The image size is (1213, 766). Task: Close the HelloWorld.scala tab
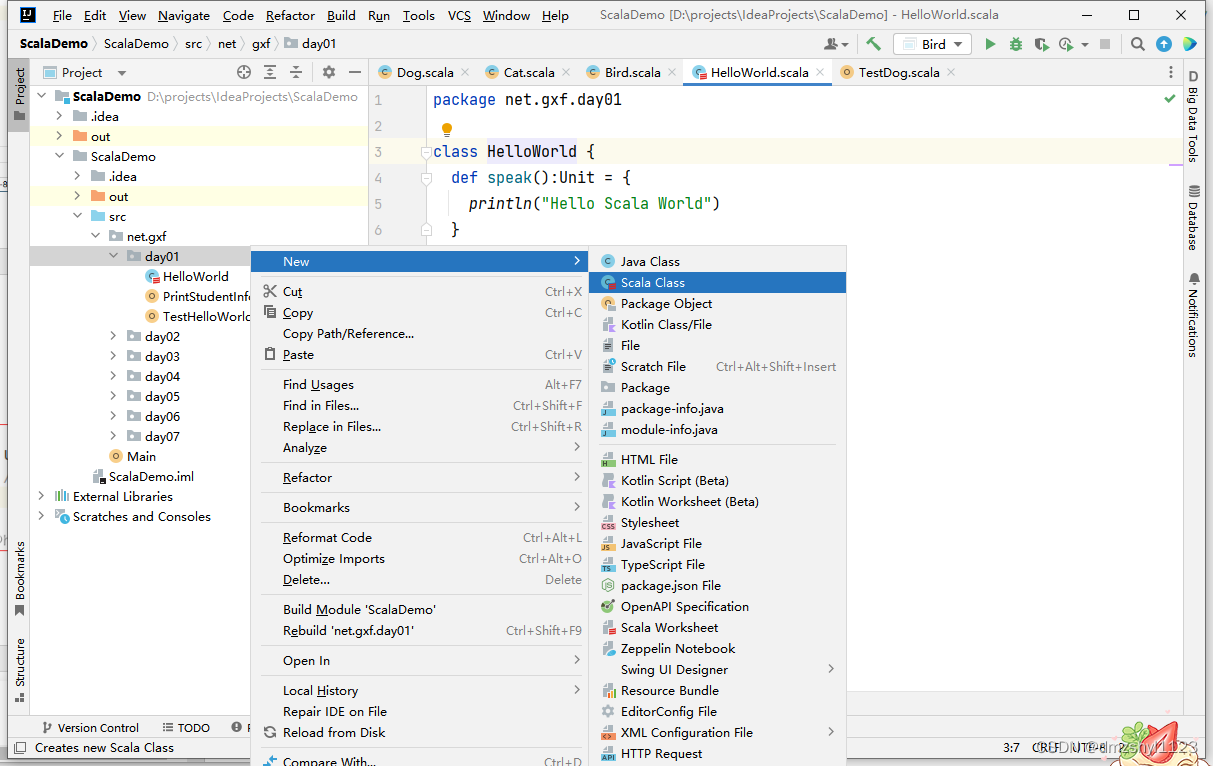(820, 72)
